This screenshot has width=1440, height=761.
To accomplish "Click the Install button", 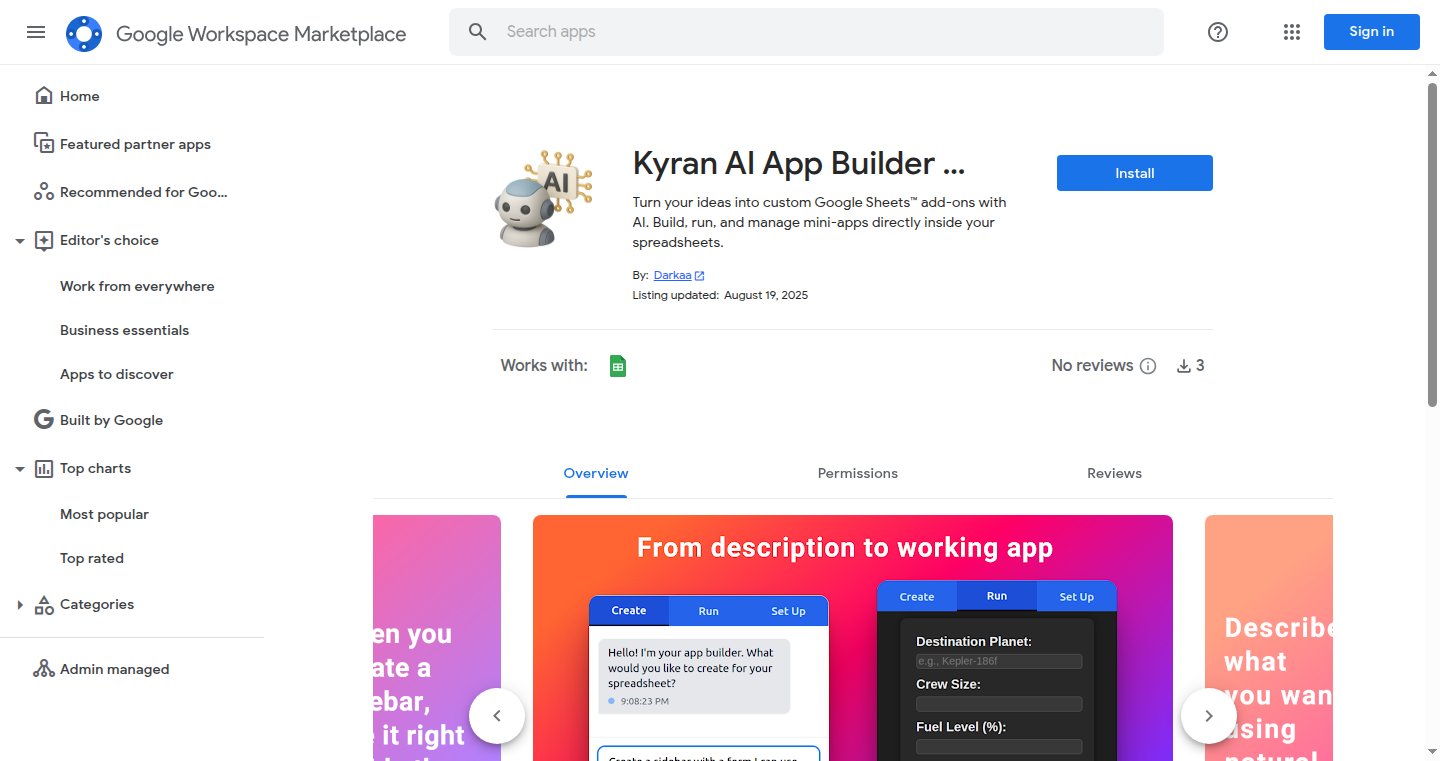I will [1135, 173].
